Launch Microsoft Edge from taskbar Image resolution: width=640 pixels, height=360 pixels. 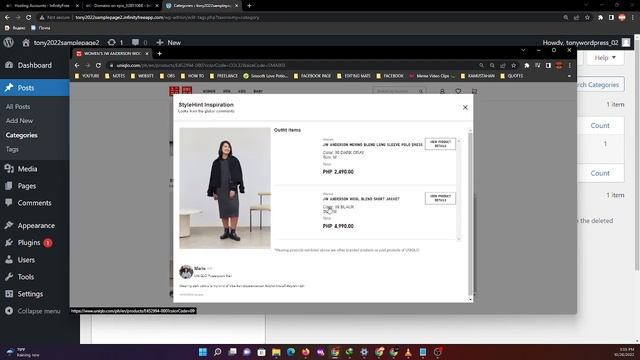[291, 352]
